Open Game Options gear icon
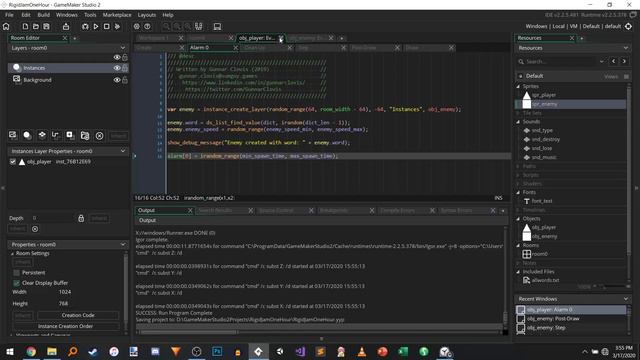Image resolution: width=640 pixels, height=360 pixels. (137, 27)
